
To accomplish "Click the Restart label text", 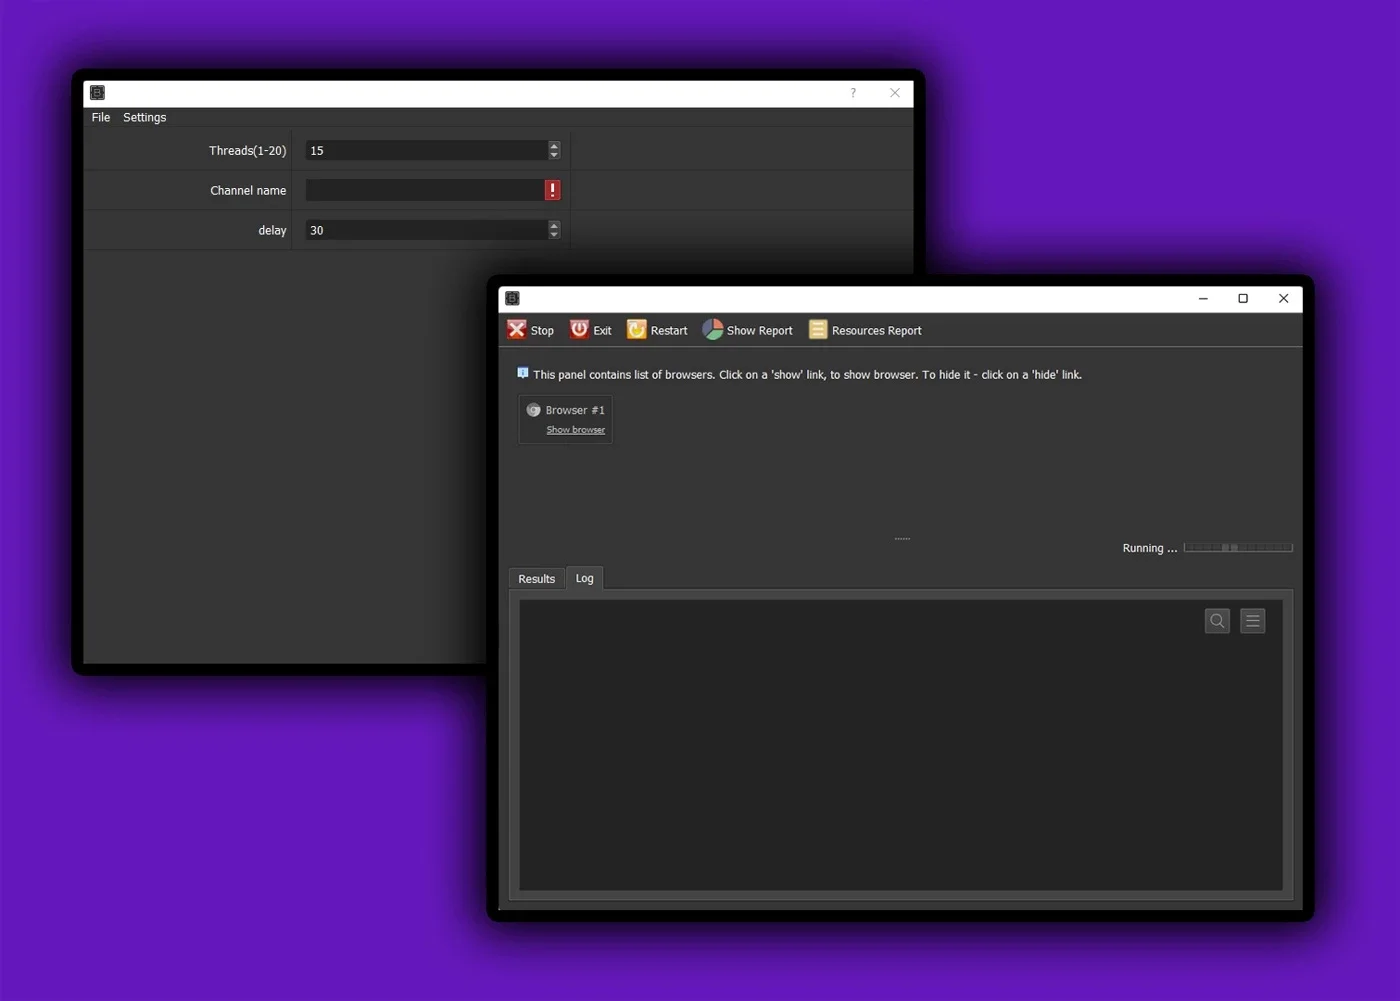I will click(669, 331).
